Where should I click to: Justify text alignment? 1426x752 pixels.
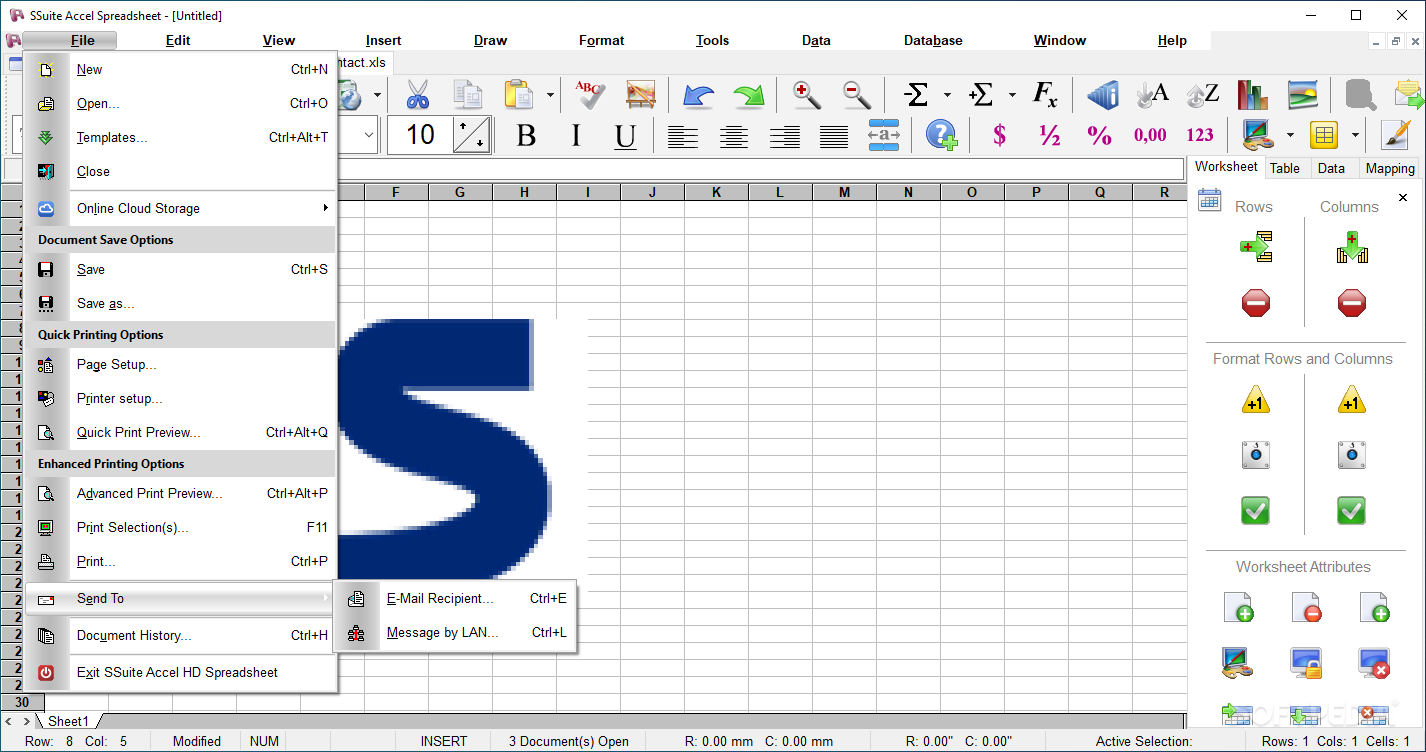coord(834,136)
